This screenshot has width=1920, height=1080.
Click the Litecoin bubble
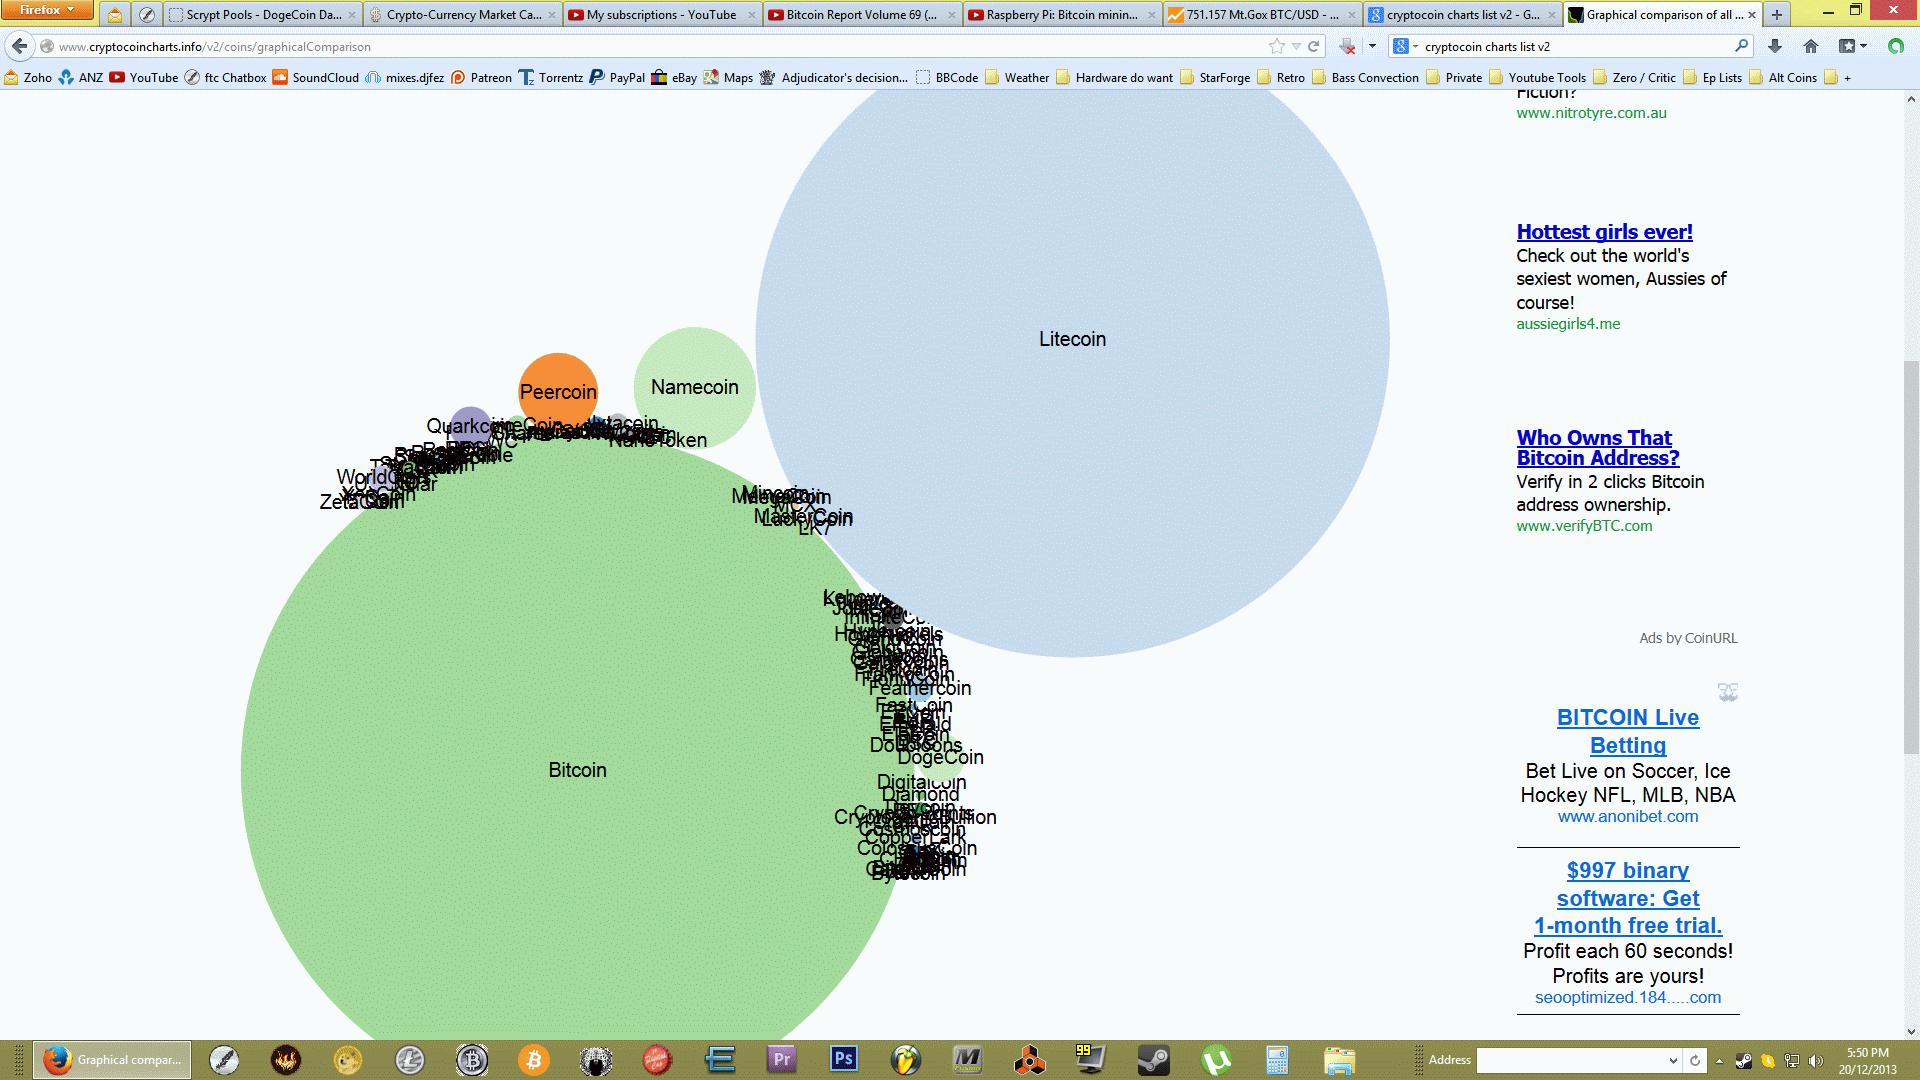click(x=1072, y=339)
